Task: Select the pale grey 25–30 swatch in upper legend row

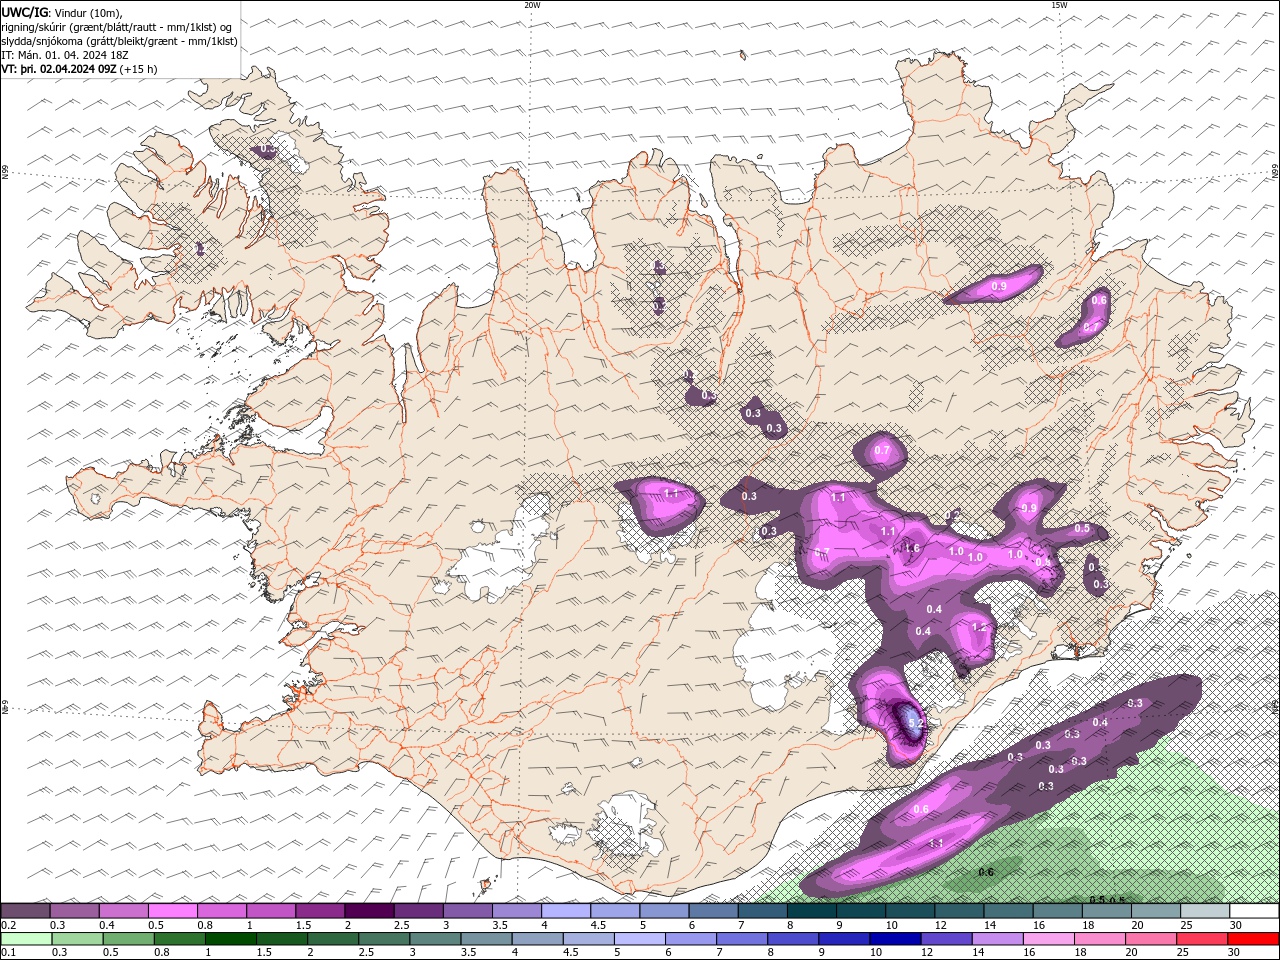Action: [1206, 911]
